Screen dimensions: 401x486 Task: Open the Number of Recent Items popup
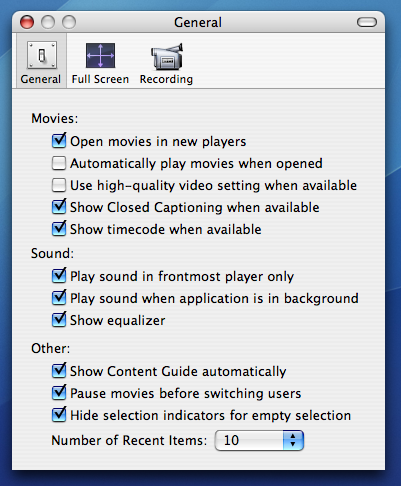pos(259,440)
